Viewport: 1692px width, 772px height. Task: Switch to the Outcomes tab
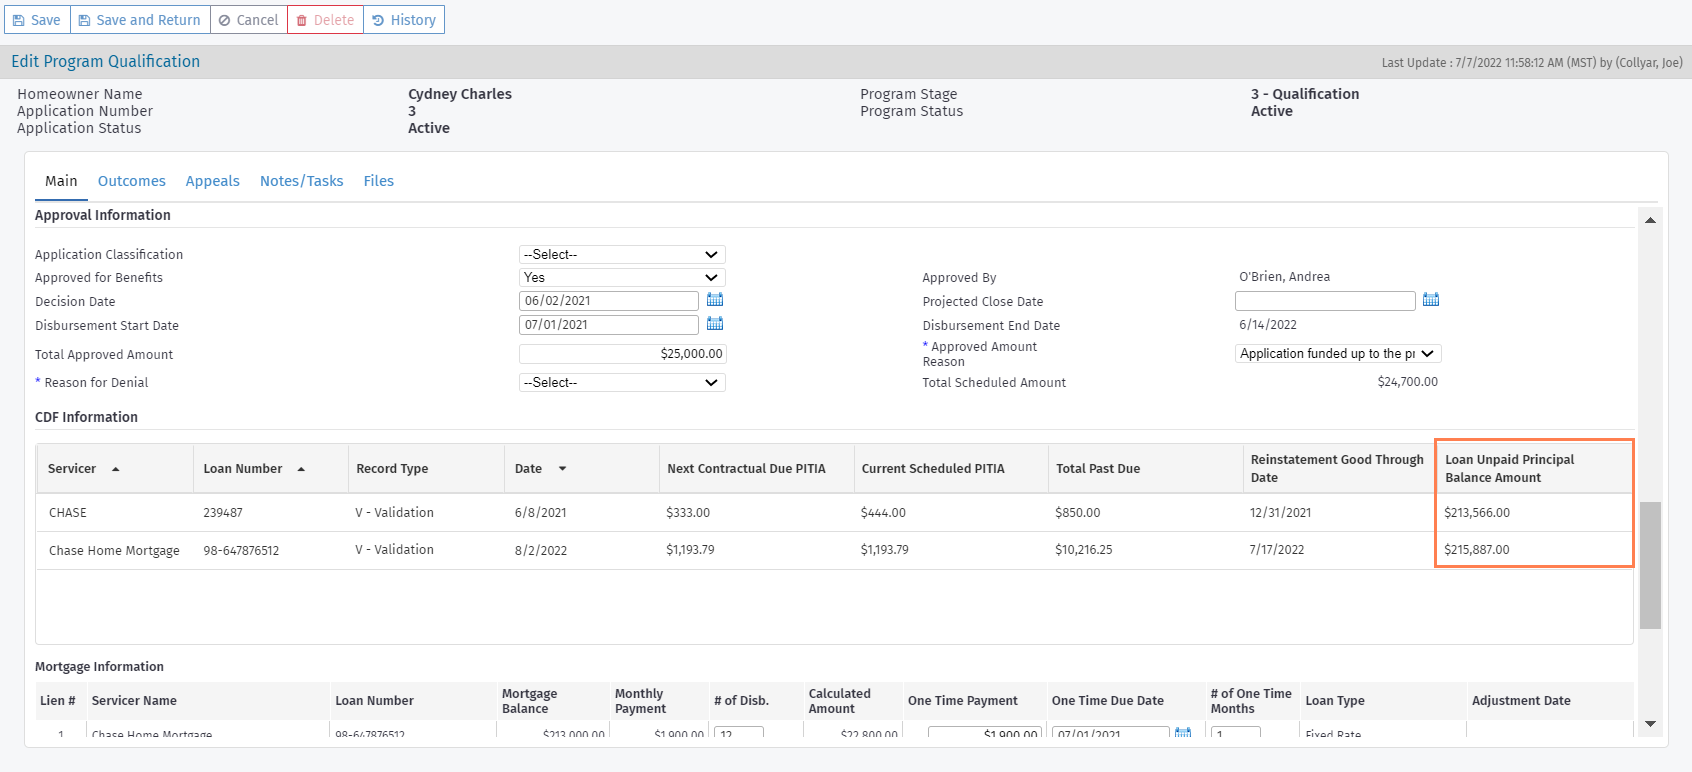coord(132,181)
